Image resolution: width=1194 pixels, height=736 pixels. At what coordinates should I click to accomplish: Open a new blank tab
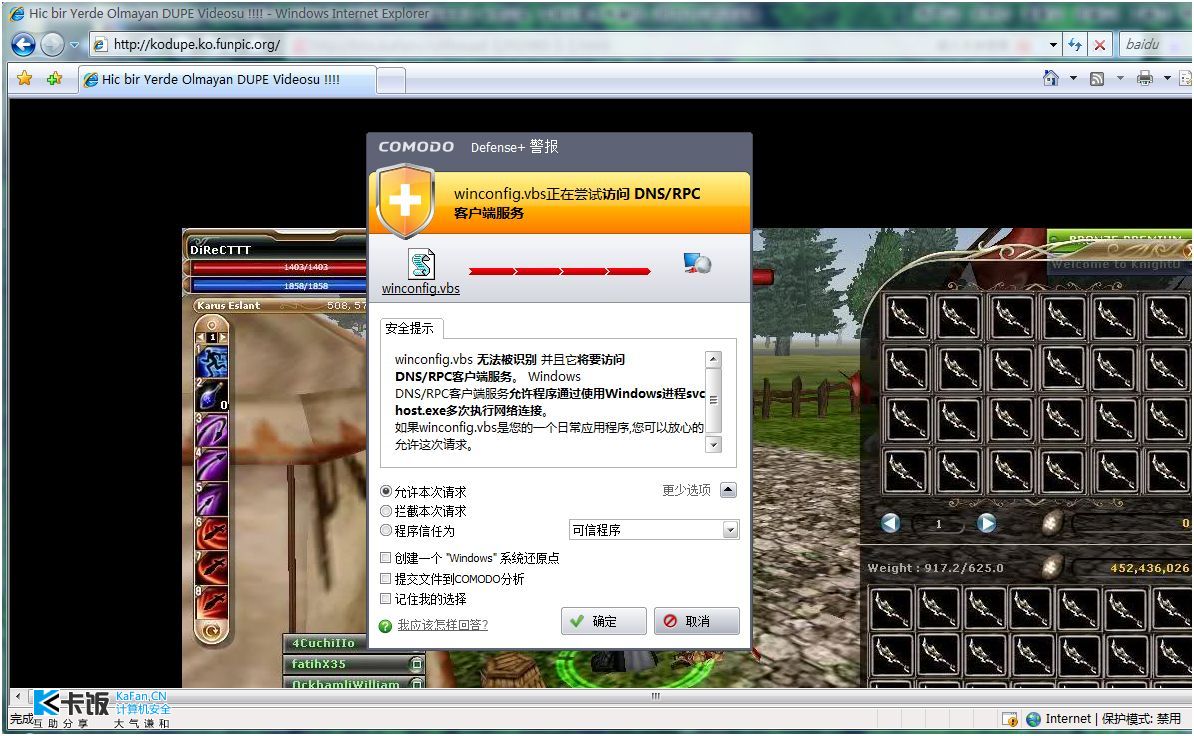pyautogui.click(x=391, y=80)
